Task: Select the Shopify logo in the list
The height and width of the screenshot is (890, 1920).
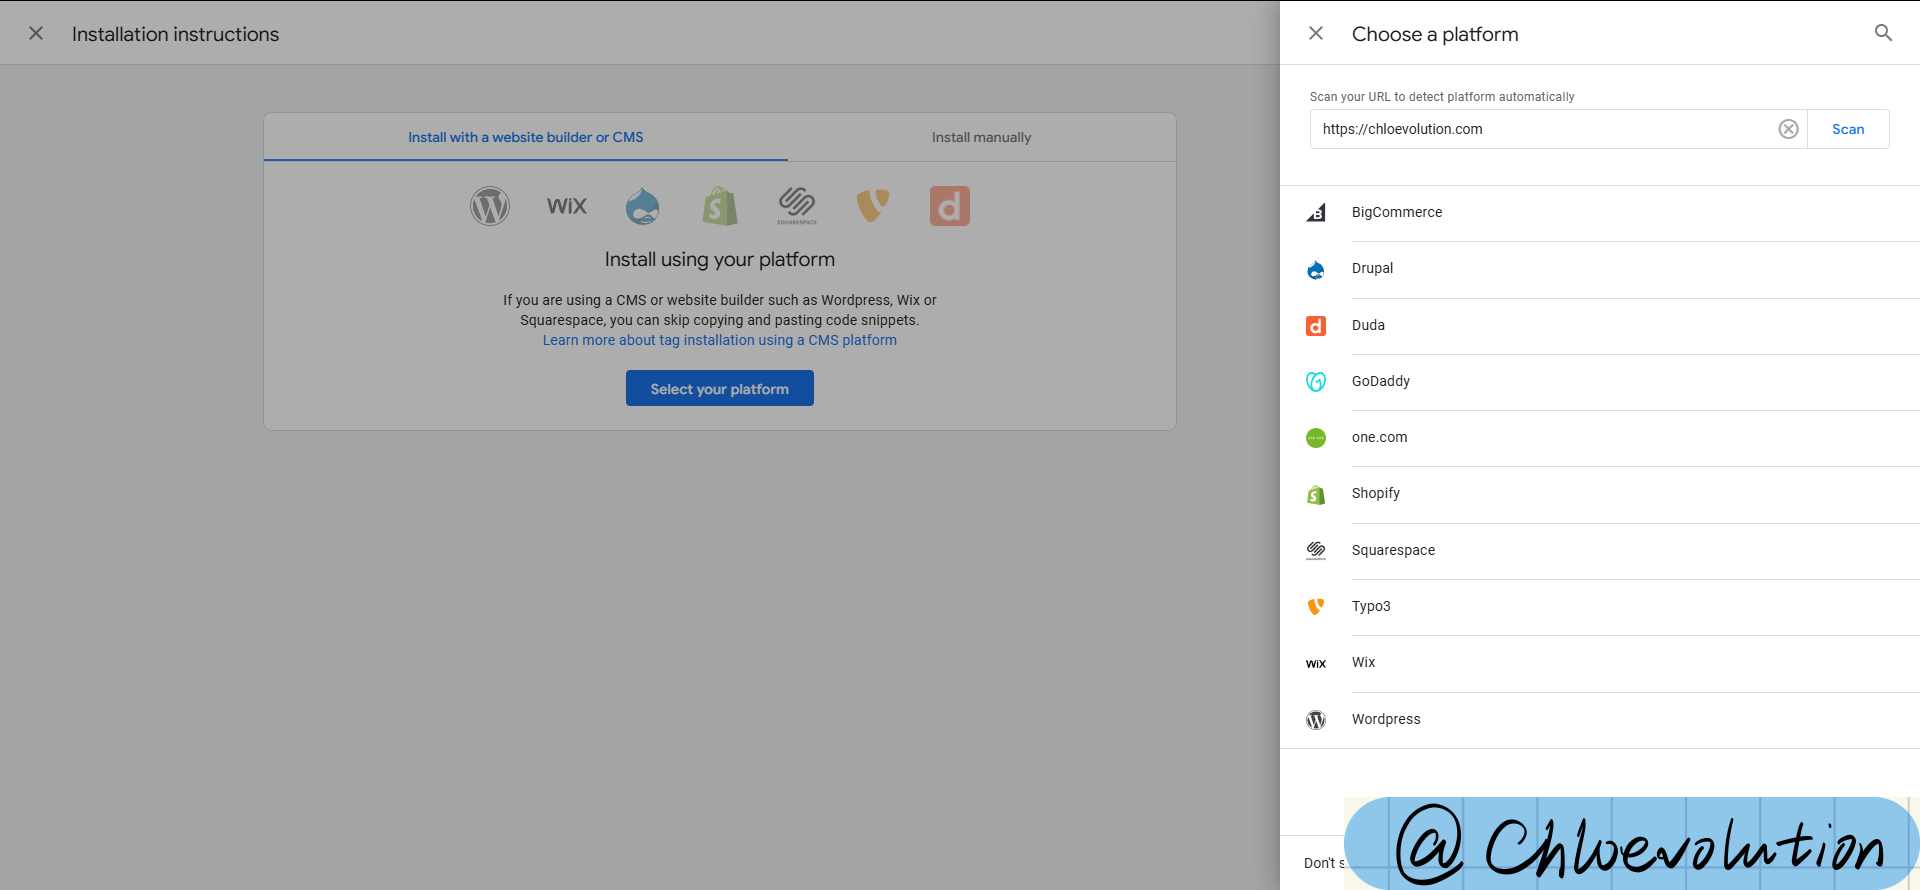Action: pos(1316,494)
